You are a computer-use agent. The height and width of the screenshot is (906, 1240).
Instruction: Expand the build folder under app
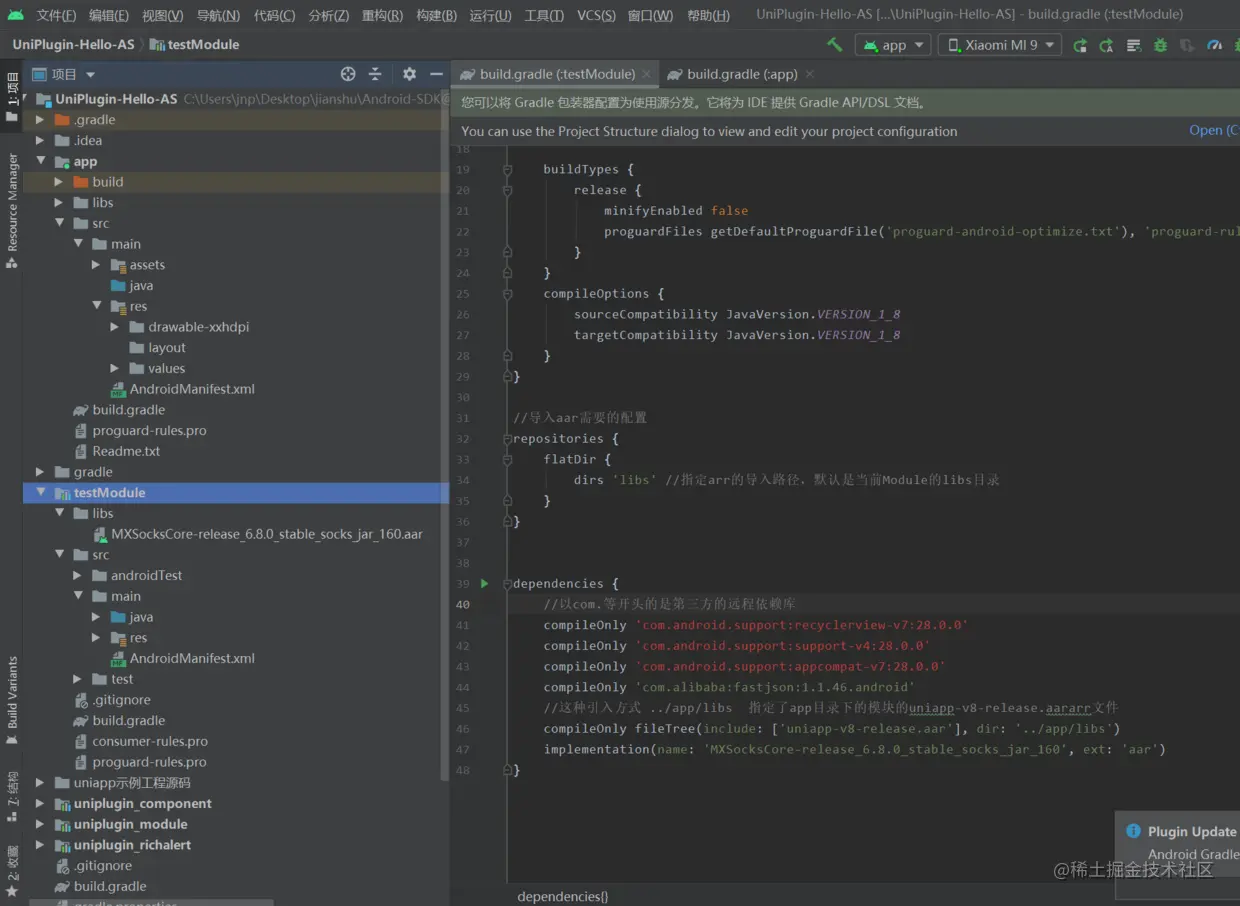tap(59, 182)
